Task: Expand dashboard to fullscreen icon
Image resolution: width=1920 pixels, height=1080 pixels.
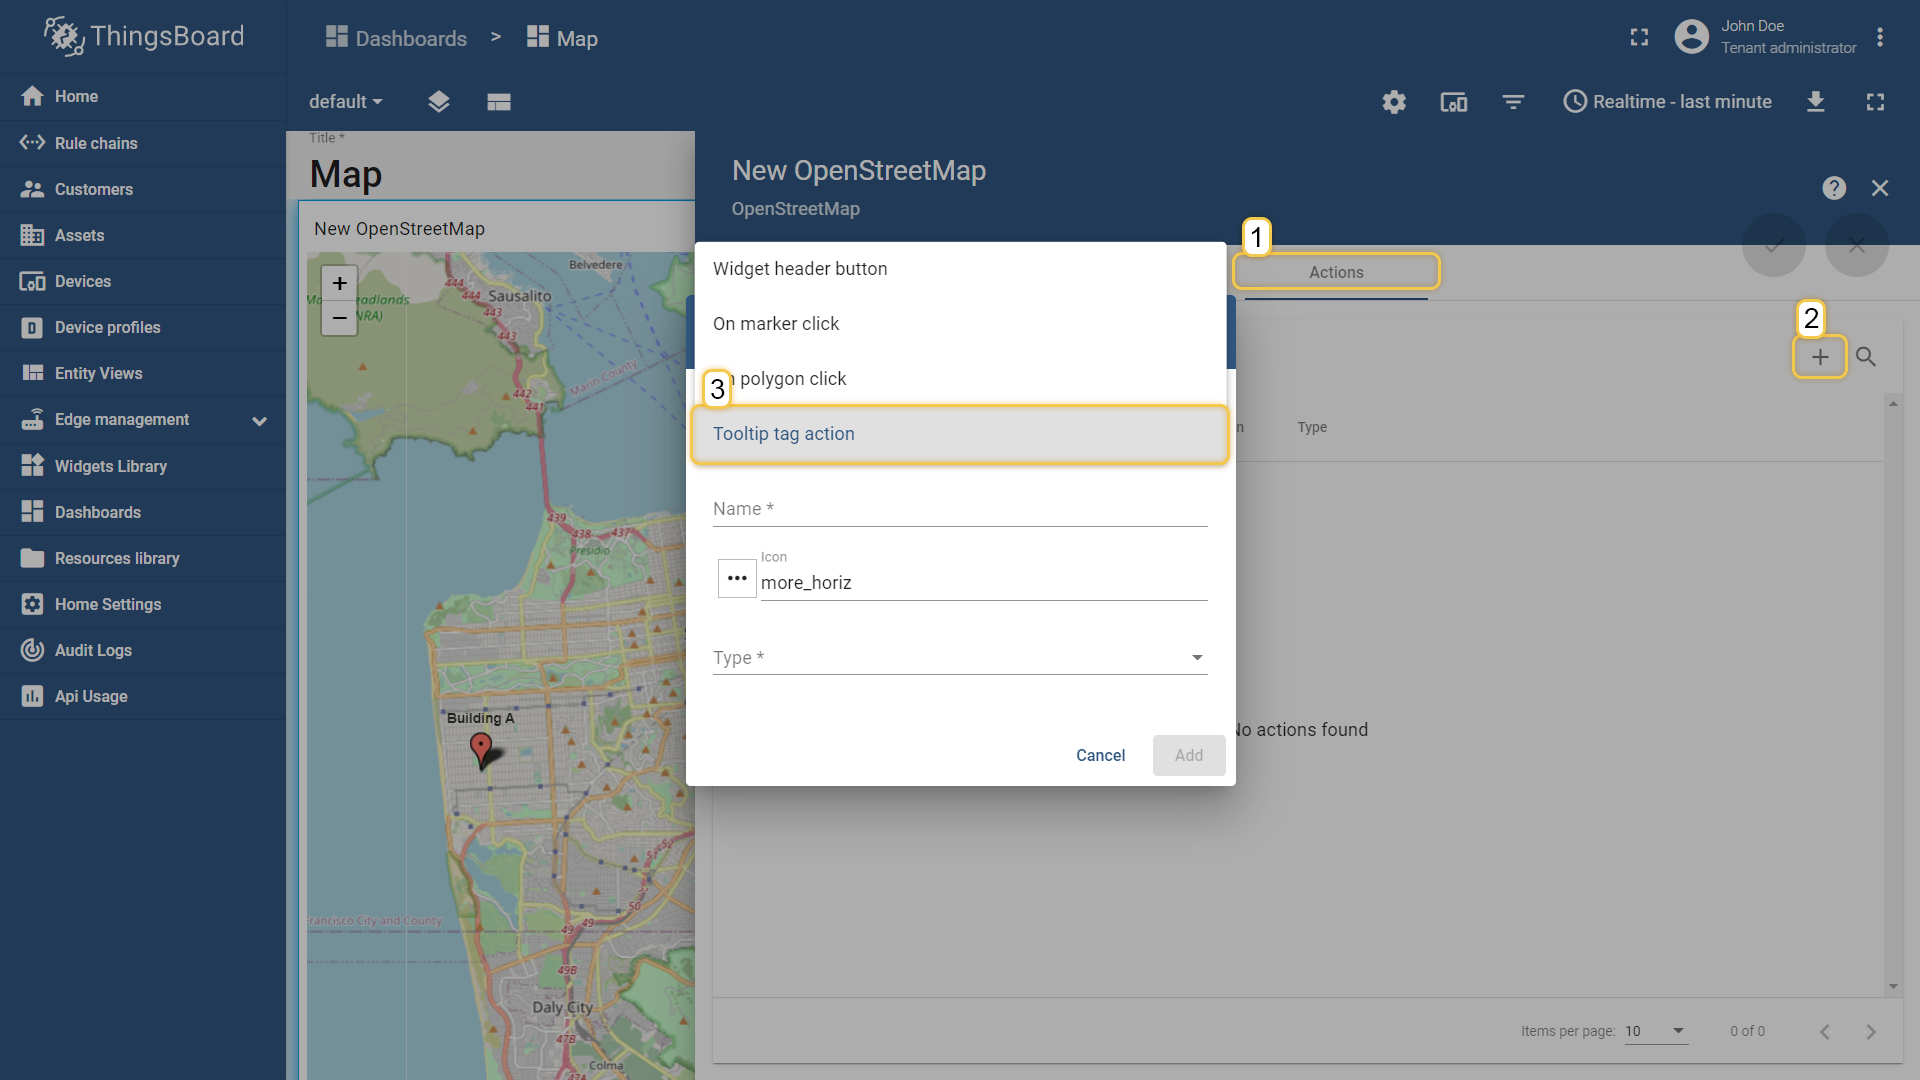Action: (x=1875, y=102)
